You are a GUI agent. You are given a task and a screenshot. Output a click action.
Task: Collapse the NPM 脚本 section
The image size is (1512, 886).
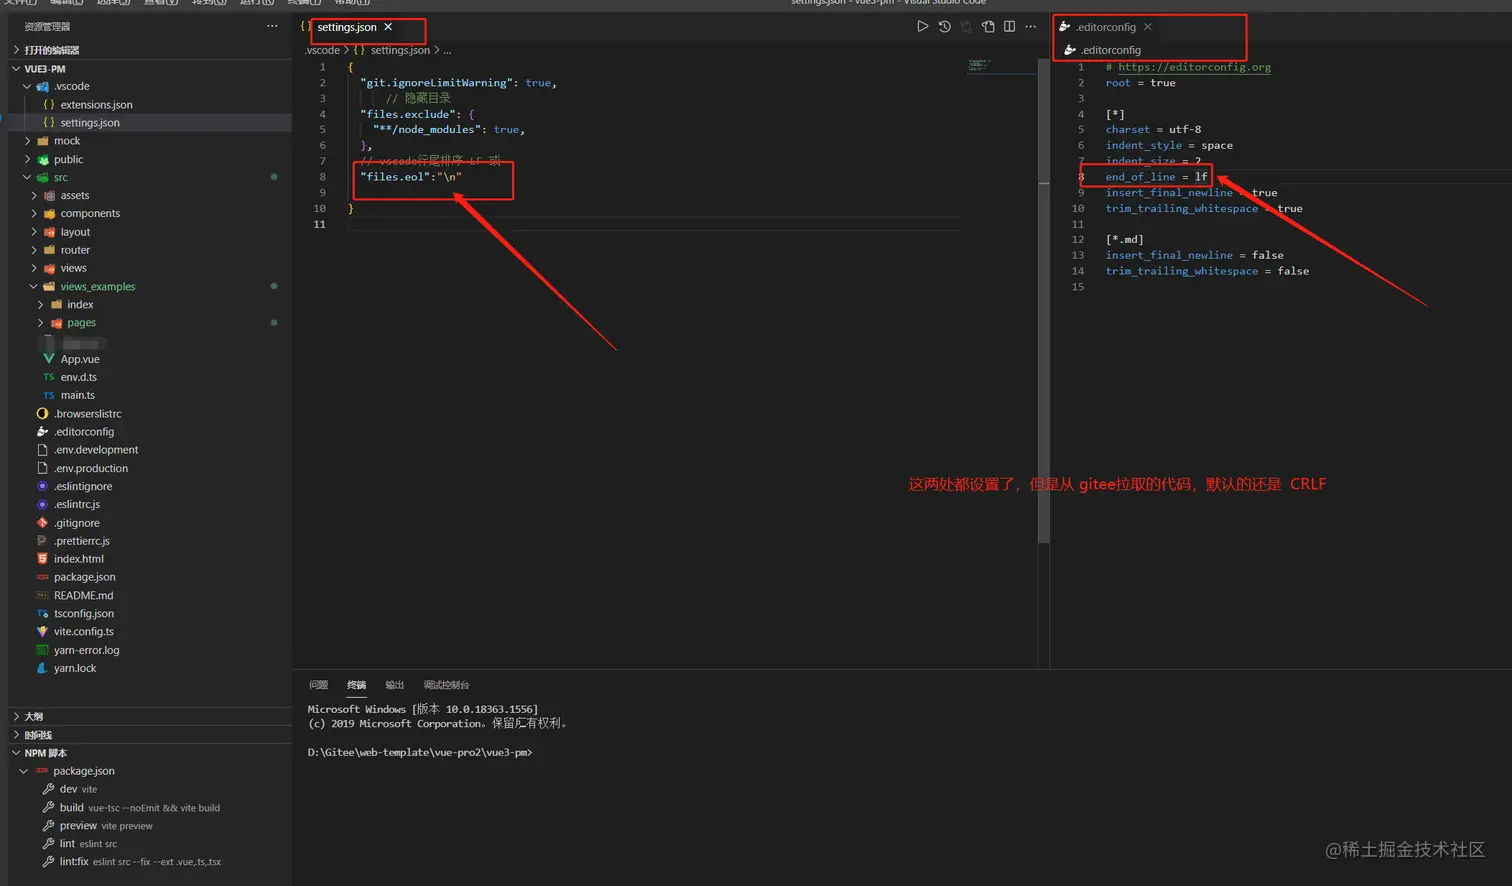(16, 753)
